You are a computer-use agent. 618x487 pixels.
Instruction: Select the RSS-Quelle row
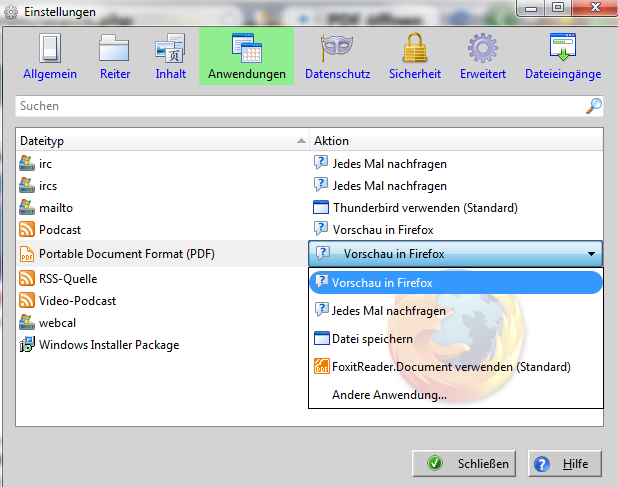click(162, 279)
